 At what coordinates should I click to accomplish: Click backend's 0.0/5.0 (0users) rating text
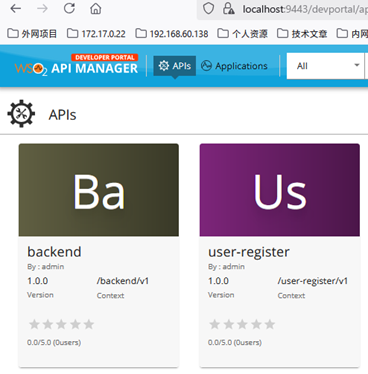[54, 342]
